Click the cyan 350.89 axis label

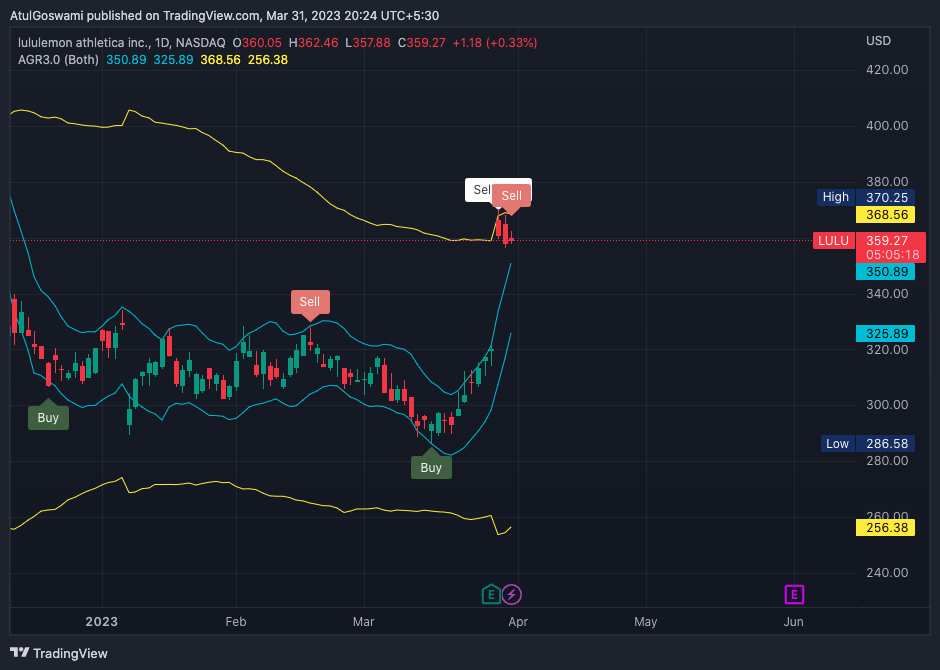coord(885,271)
